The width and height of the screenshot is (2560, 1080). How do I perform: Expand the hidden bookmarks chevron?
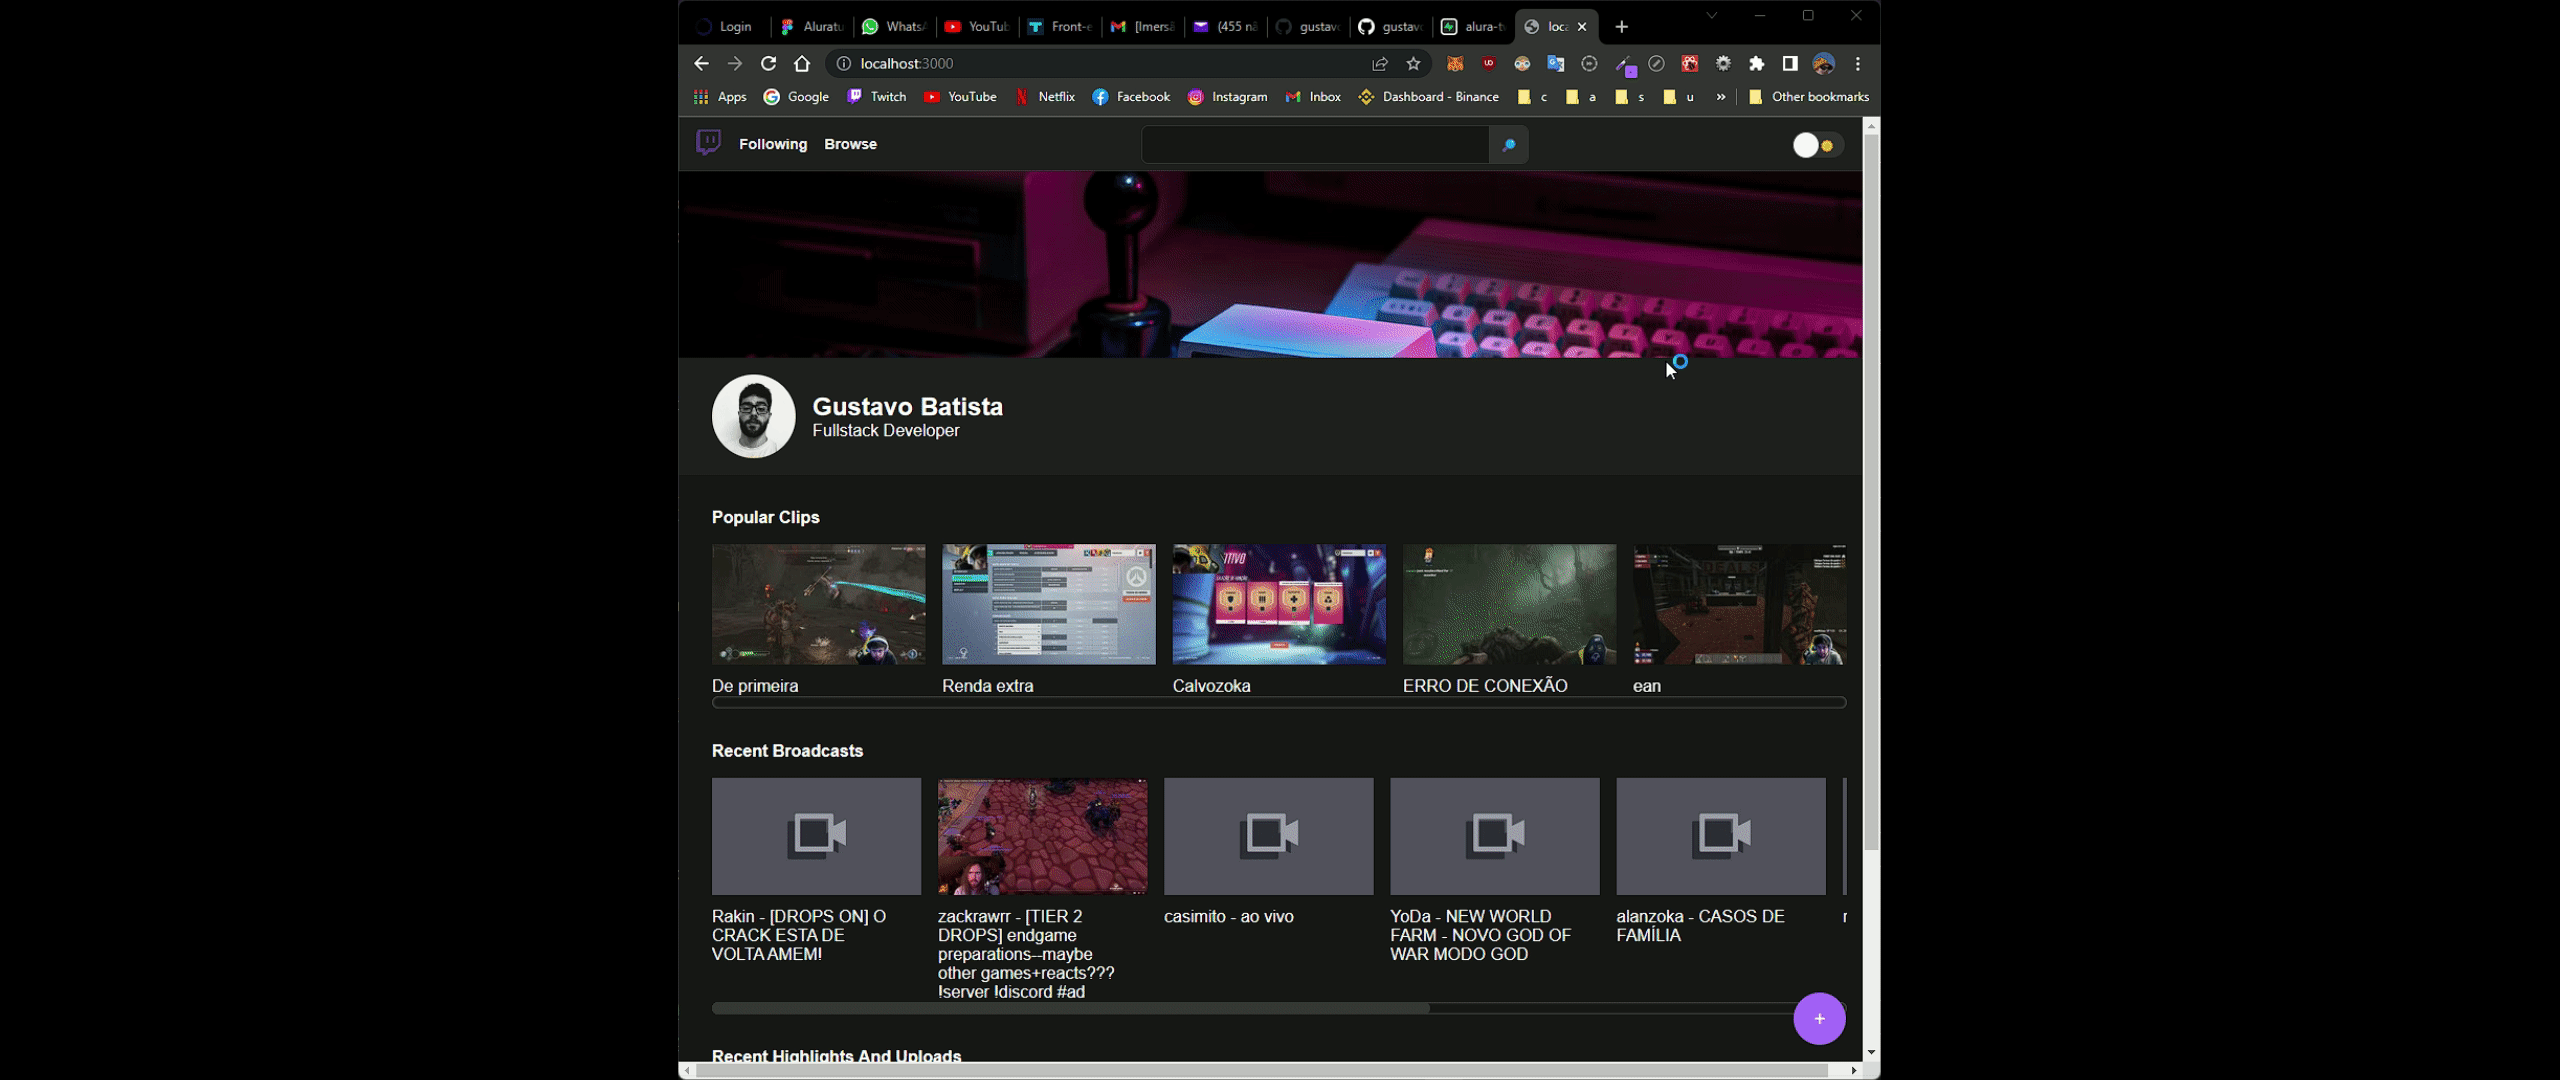point(1721,97)
